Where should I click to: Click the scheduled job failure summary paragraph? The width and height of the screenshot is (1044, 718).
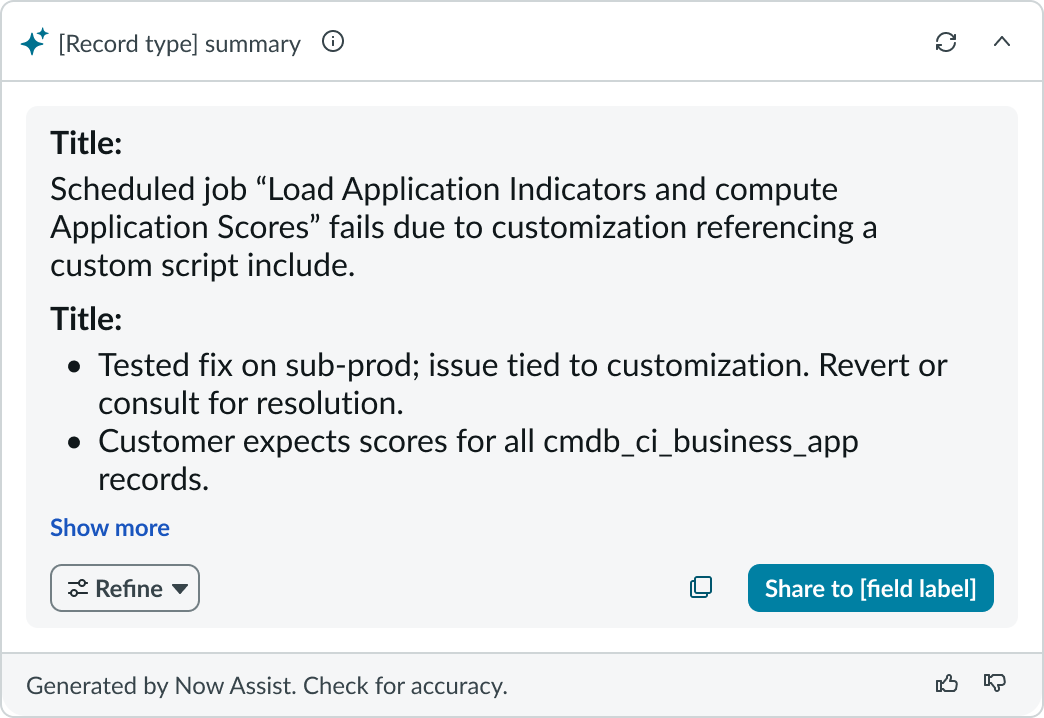pos(464,227)
